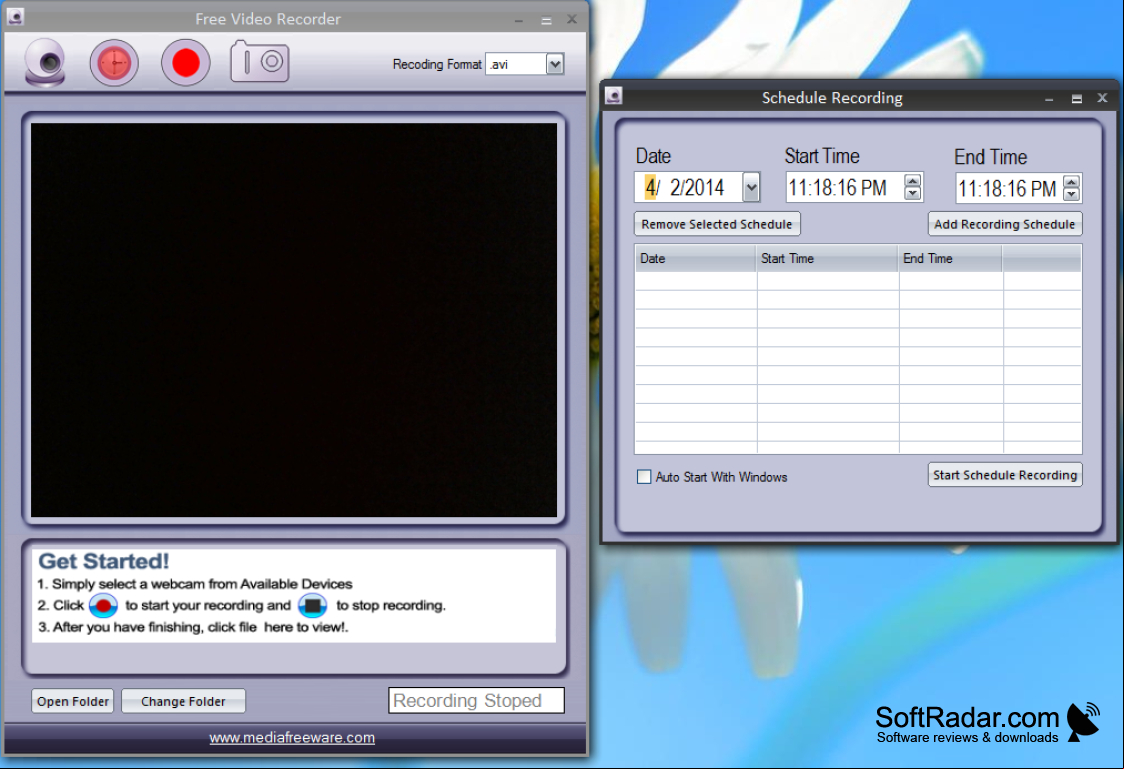Screen dimensions: 1124x769
Task: Click the .avi recording format field
Action: coord(515,65)
